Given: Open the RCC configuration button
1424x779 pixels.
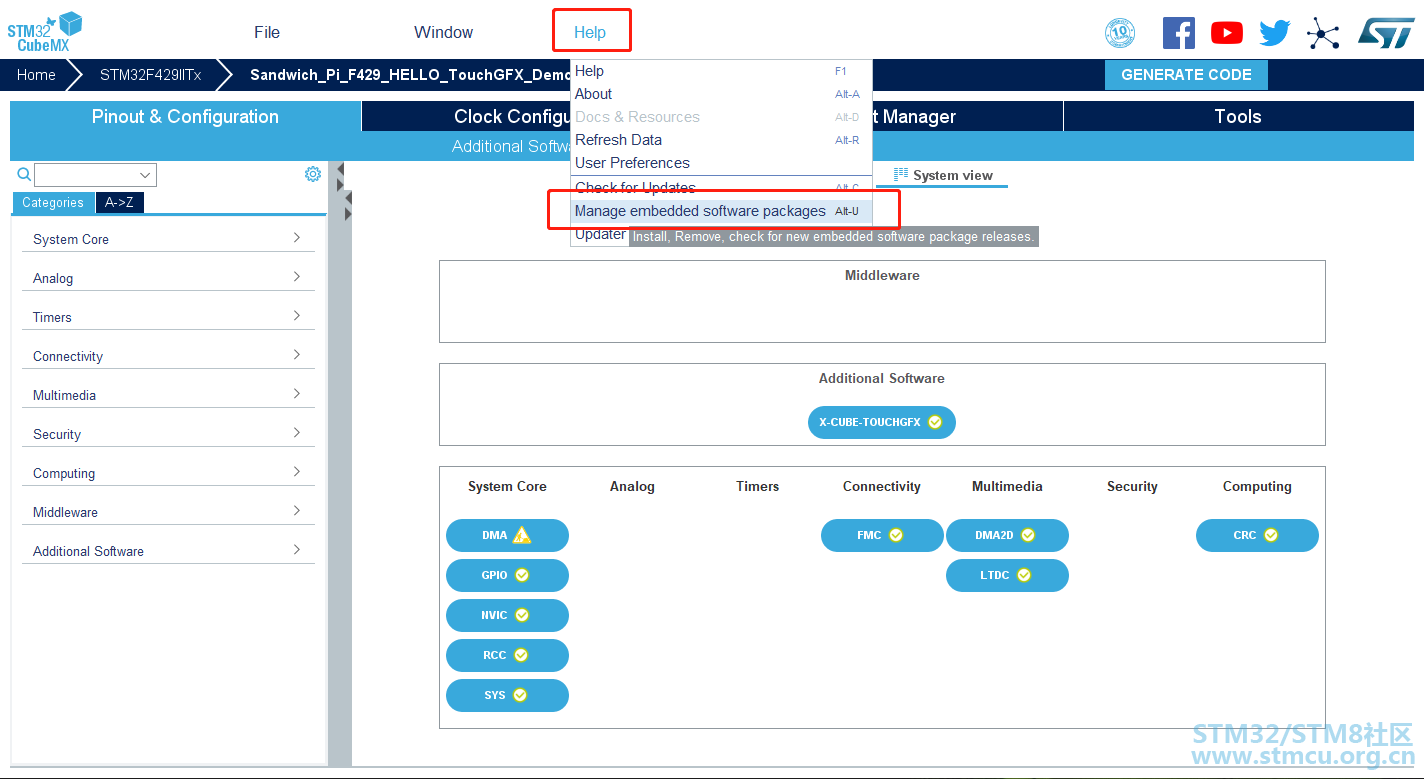Looking at the screenshot, I should tap(507, 655).
